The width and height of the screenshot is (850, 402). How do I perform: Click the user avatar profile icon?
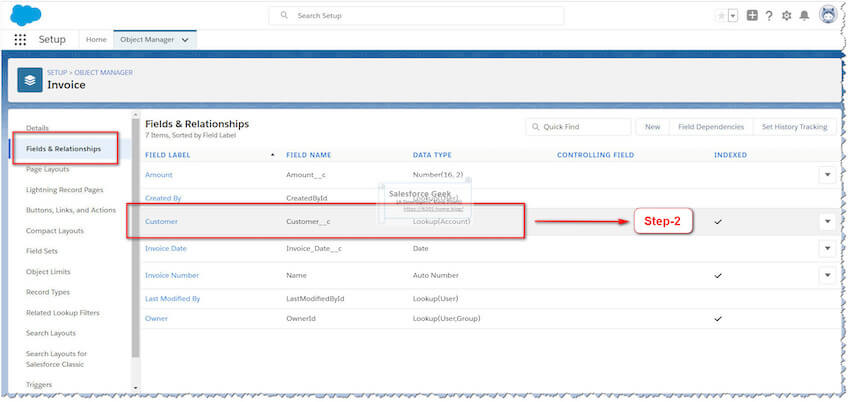click(828, 16)
